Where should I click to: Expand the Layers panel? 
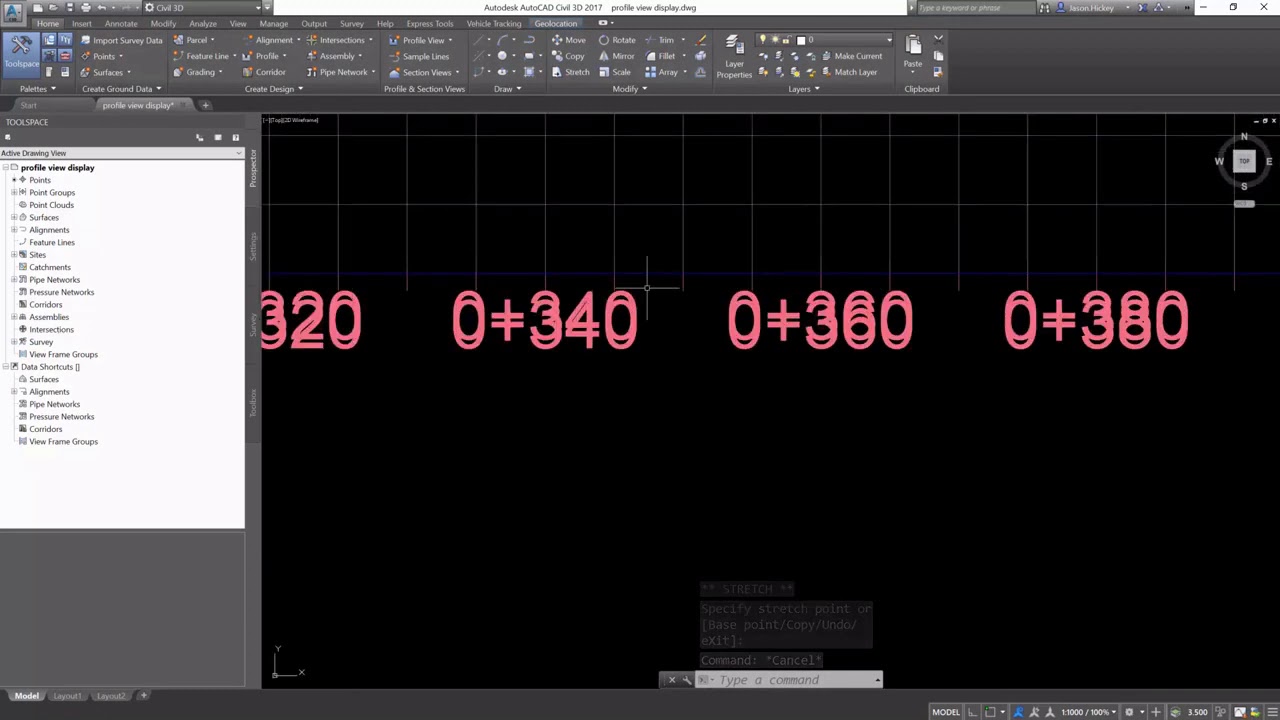pos(804,89)
